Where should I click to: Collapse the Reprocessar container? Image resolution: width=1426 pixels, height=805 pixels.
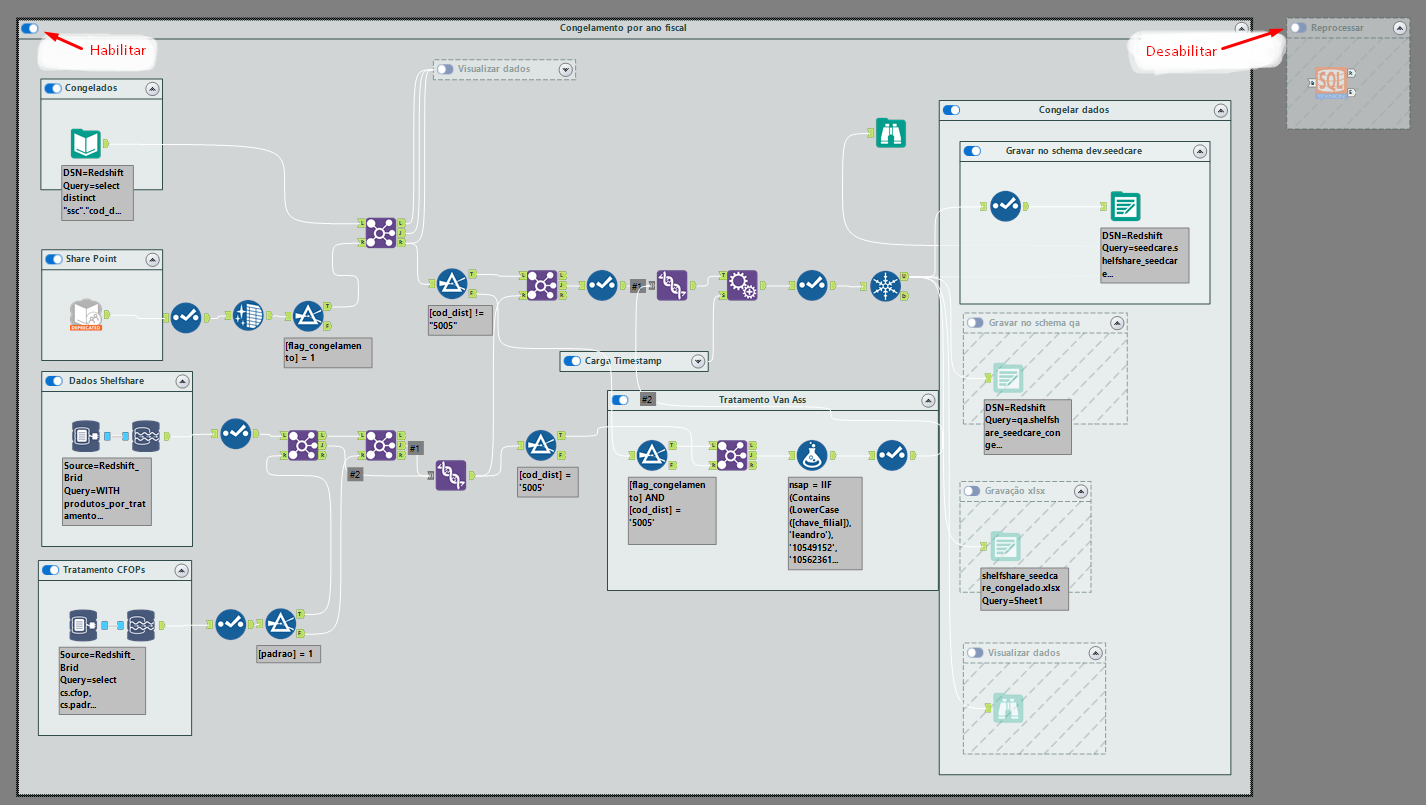click(x=1400, y=28)
